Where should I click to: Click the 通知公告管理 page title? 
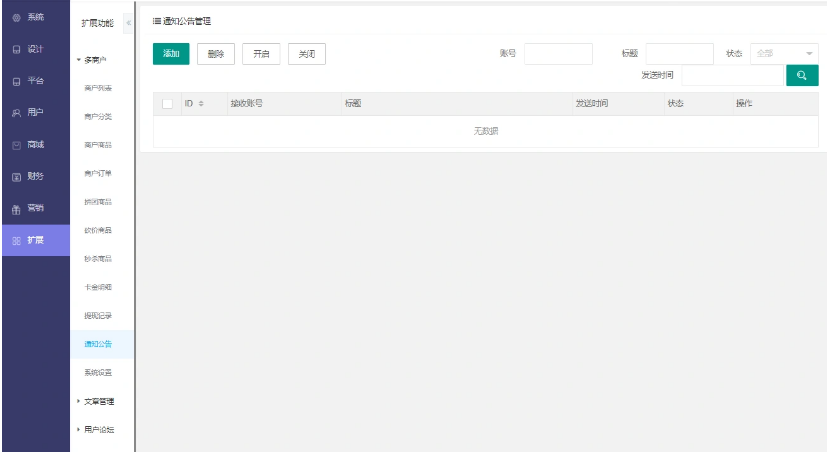(x=187, y=21)
